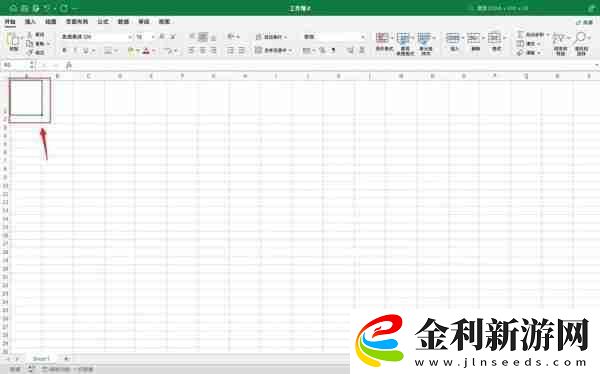Click the Decrease Indent icon
This screenshot has height=374, width=600.
230,50
